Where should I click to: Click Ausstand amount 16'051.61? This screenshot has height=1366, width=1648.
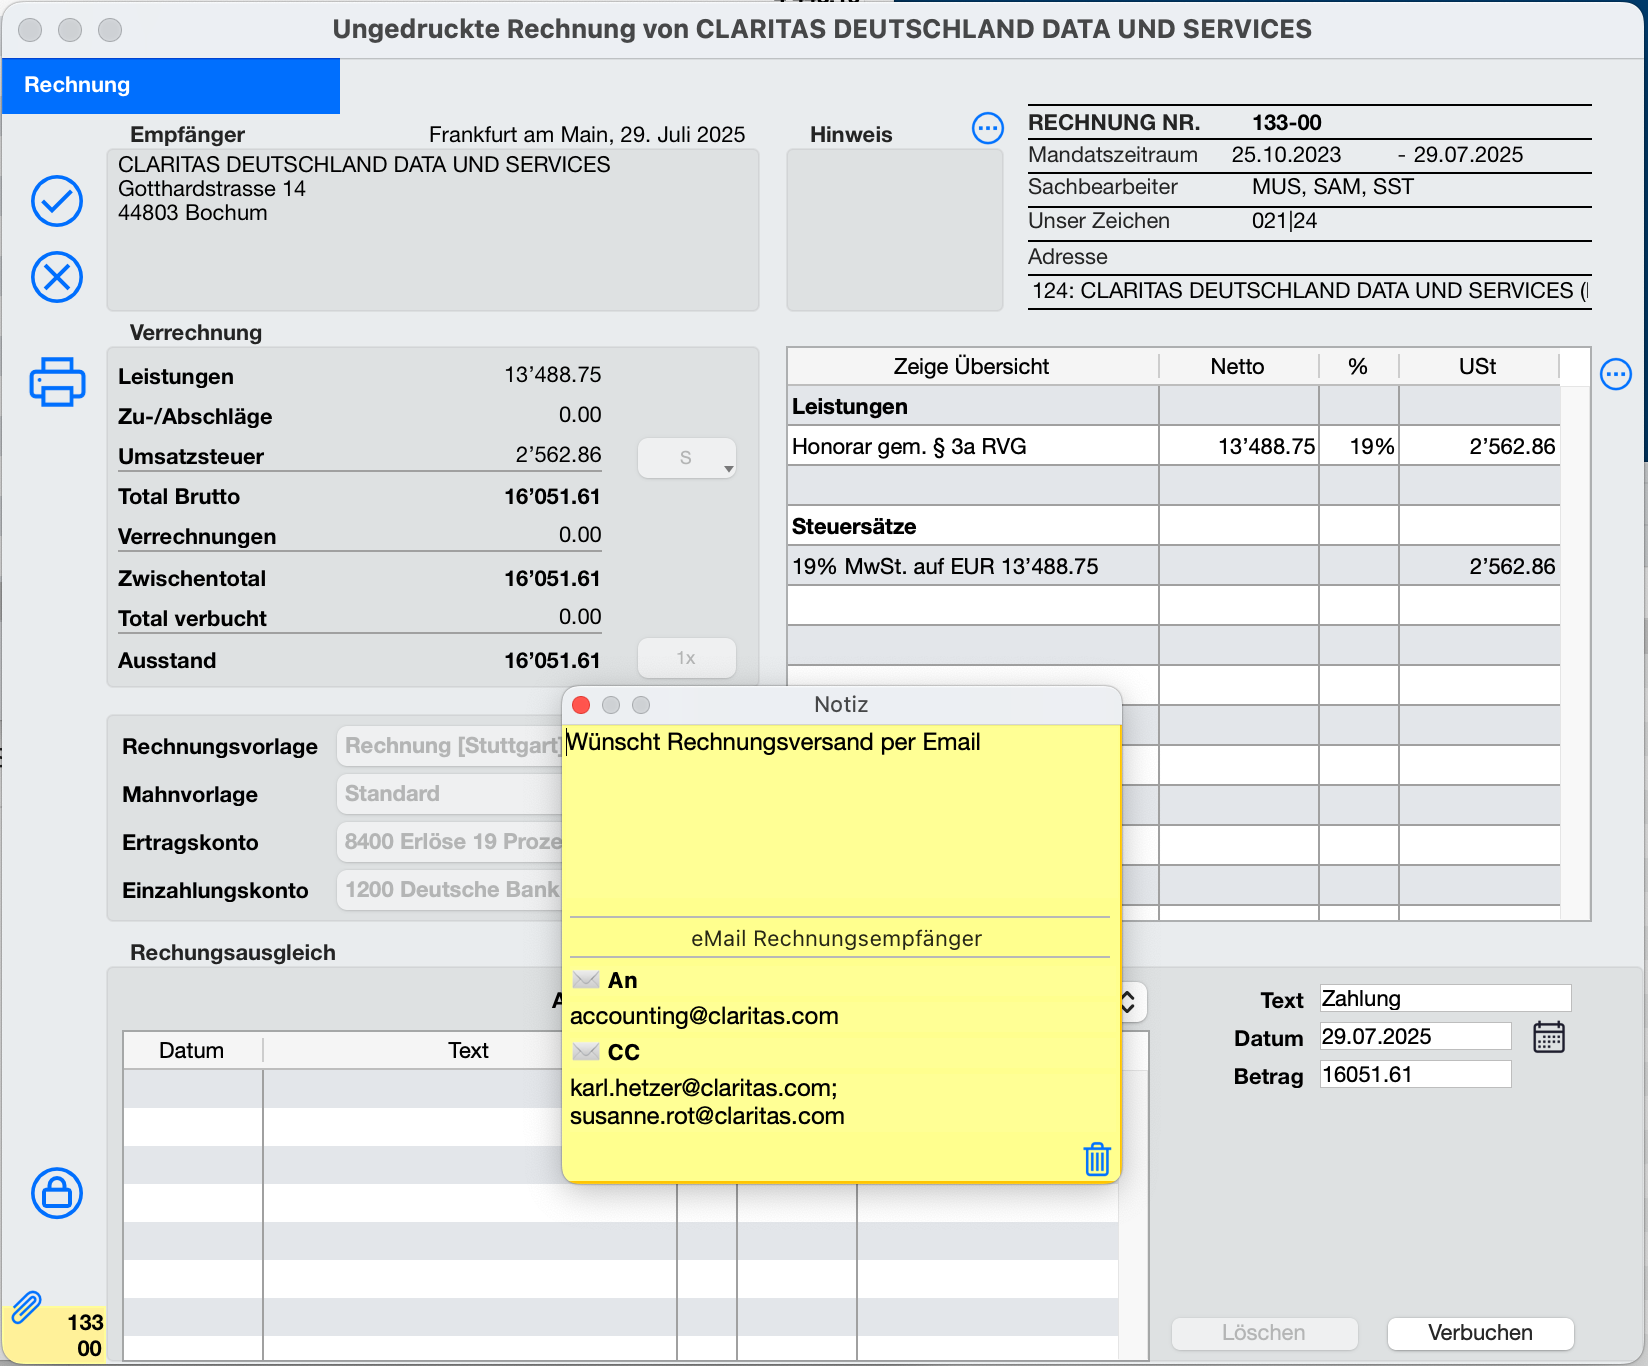[552, 661]
